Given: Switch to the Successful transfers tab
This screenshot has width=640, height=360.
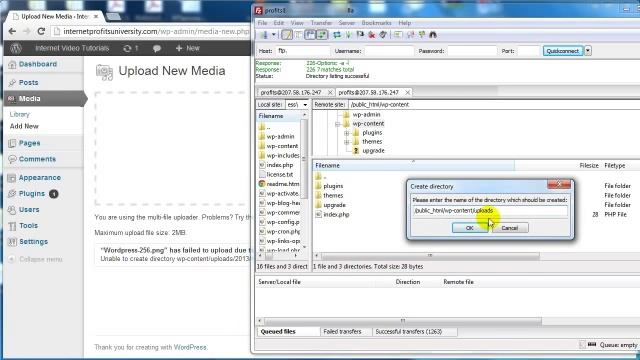Looking at the screenshot, I should point(409,332).
